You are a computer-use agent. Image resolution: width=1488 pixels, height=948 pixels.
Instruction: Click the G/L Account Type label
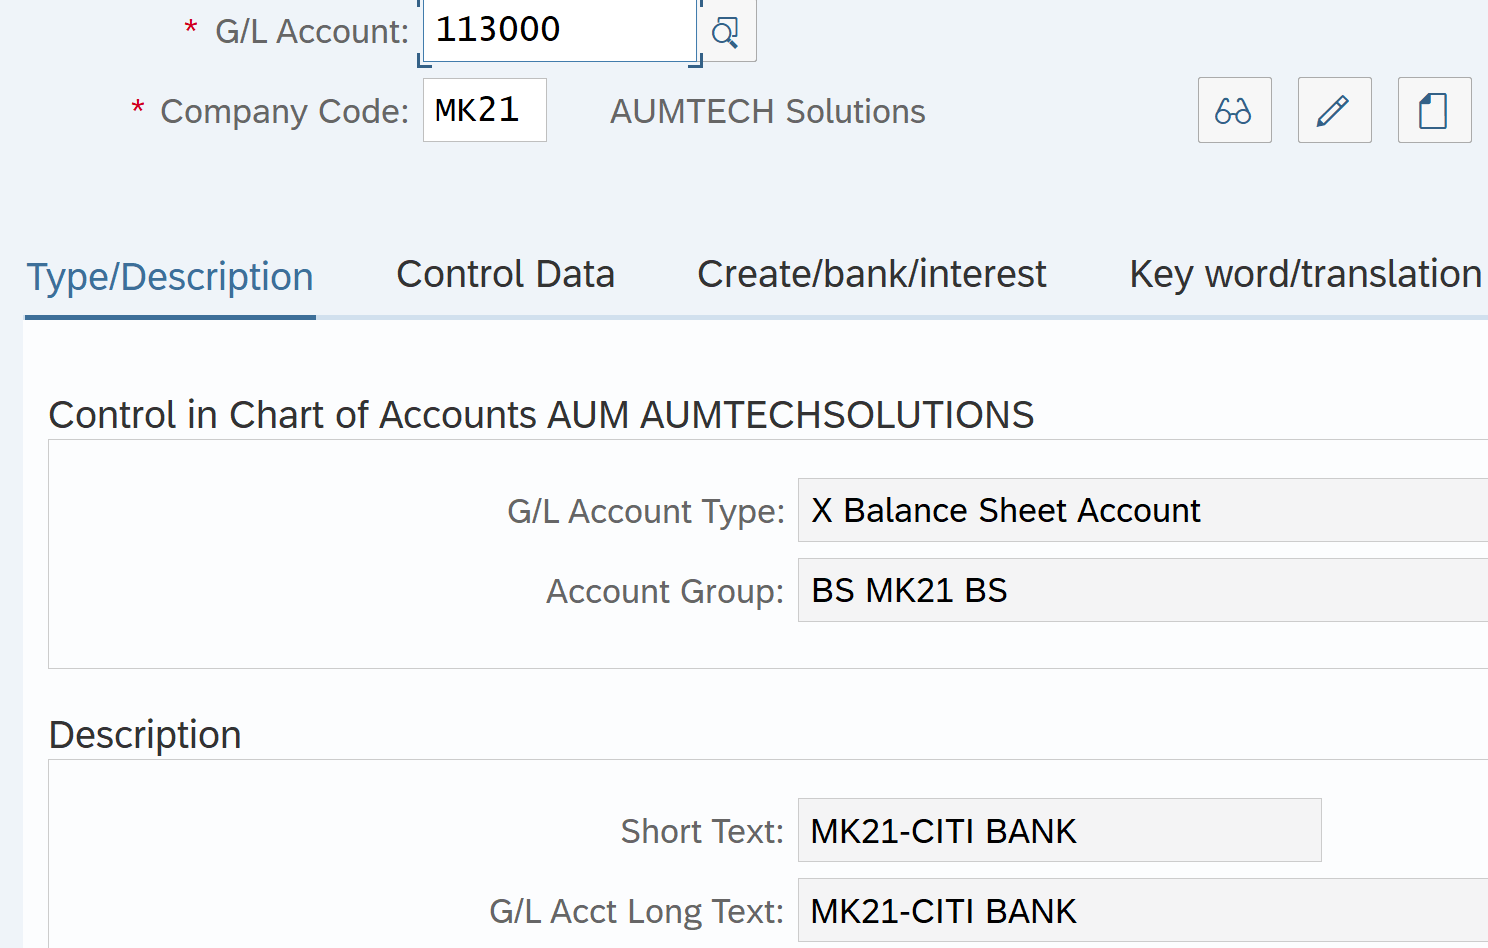(x=646, y=511)
